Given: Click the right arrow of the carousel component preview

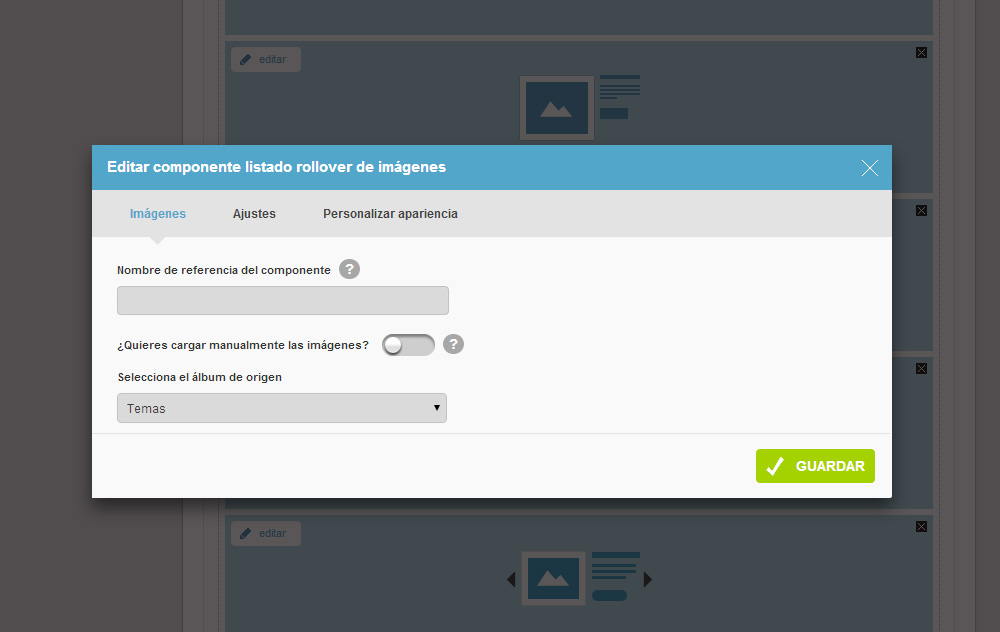Looking at the screenshot, I should coord(648,579).
